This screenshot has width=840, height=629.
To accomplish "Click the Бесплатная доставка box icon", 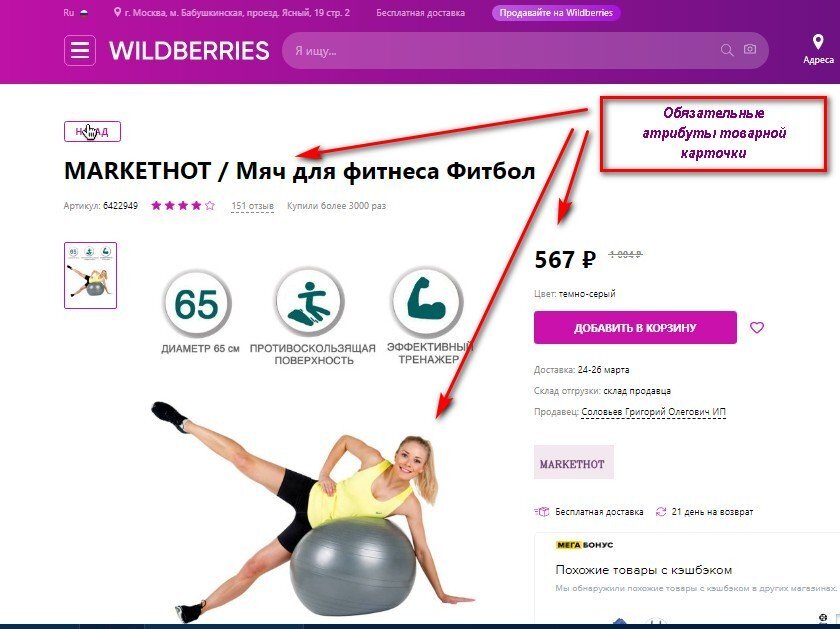I will 542,512.
